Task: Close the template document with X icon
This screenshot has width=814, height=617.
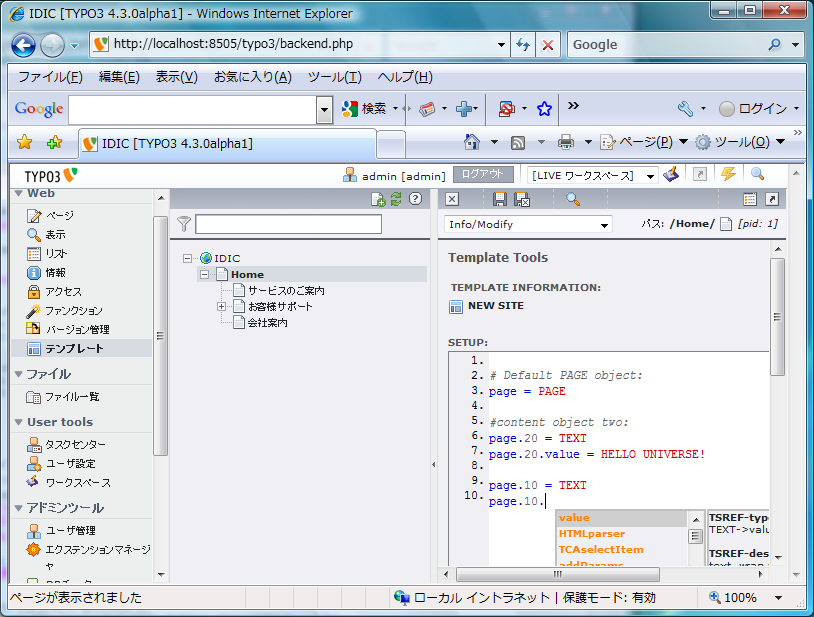Action: click(x=452, y=199)
